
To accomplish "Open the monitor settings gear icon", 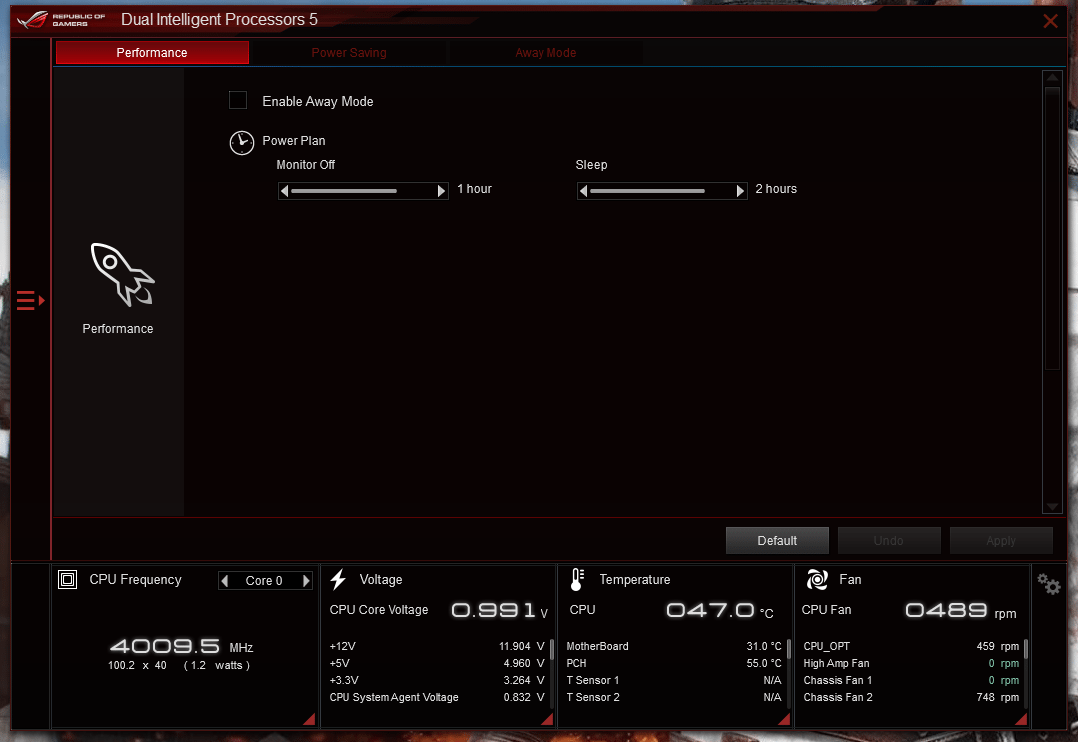I will pyautogui.click(x=1049, y=584).
